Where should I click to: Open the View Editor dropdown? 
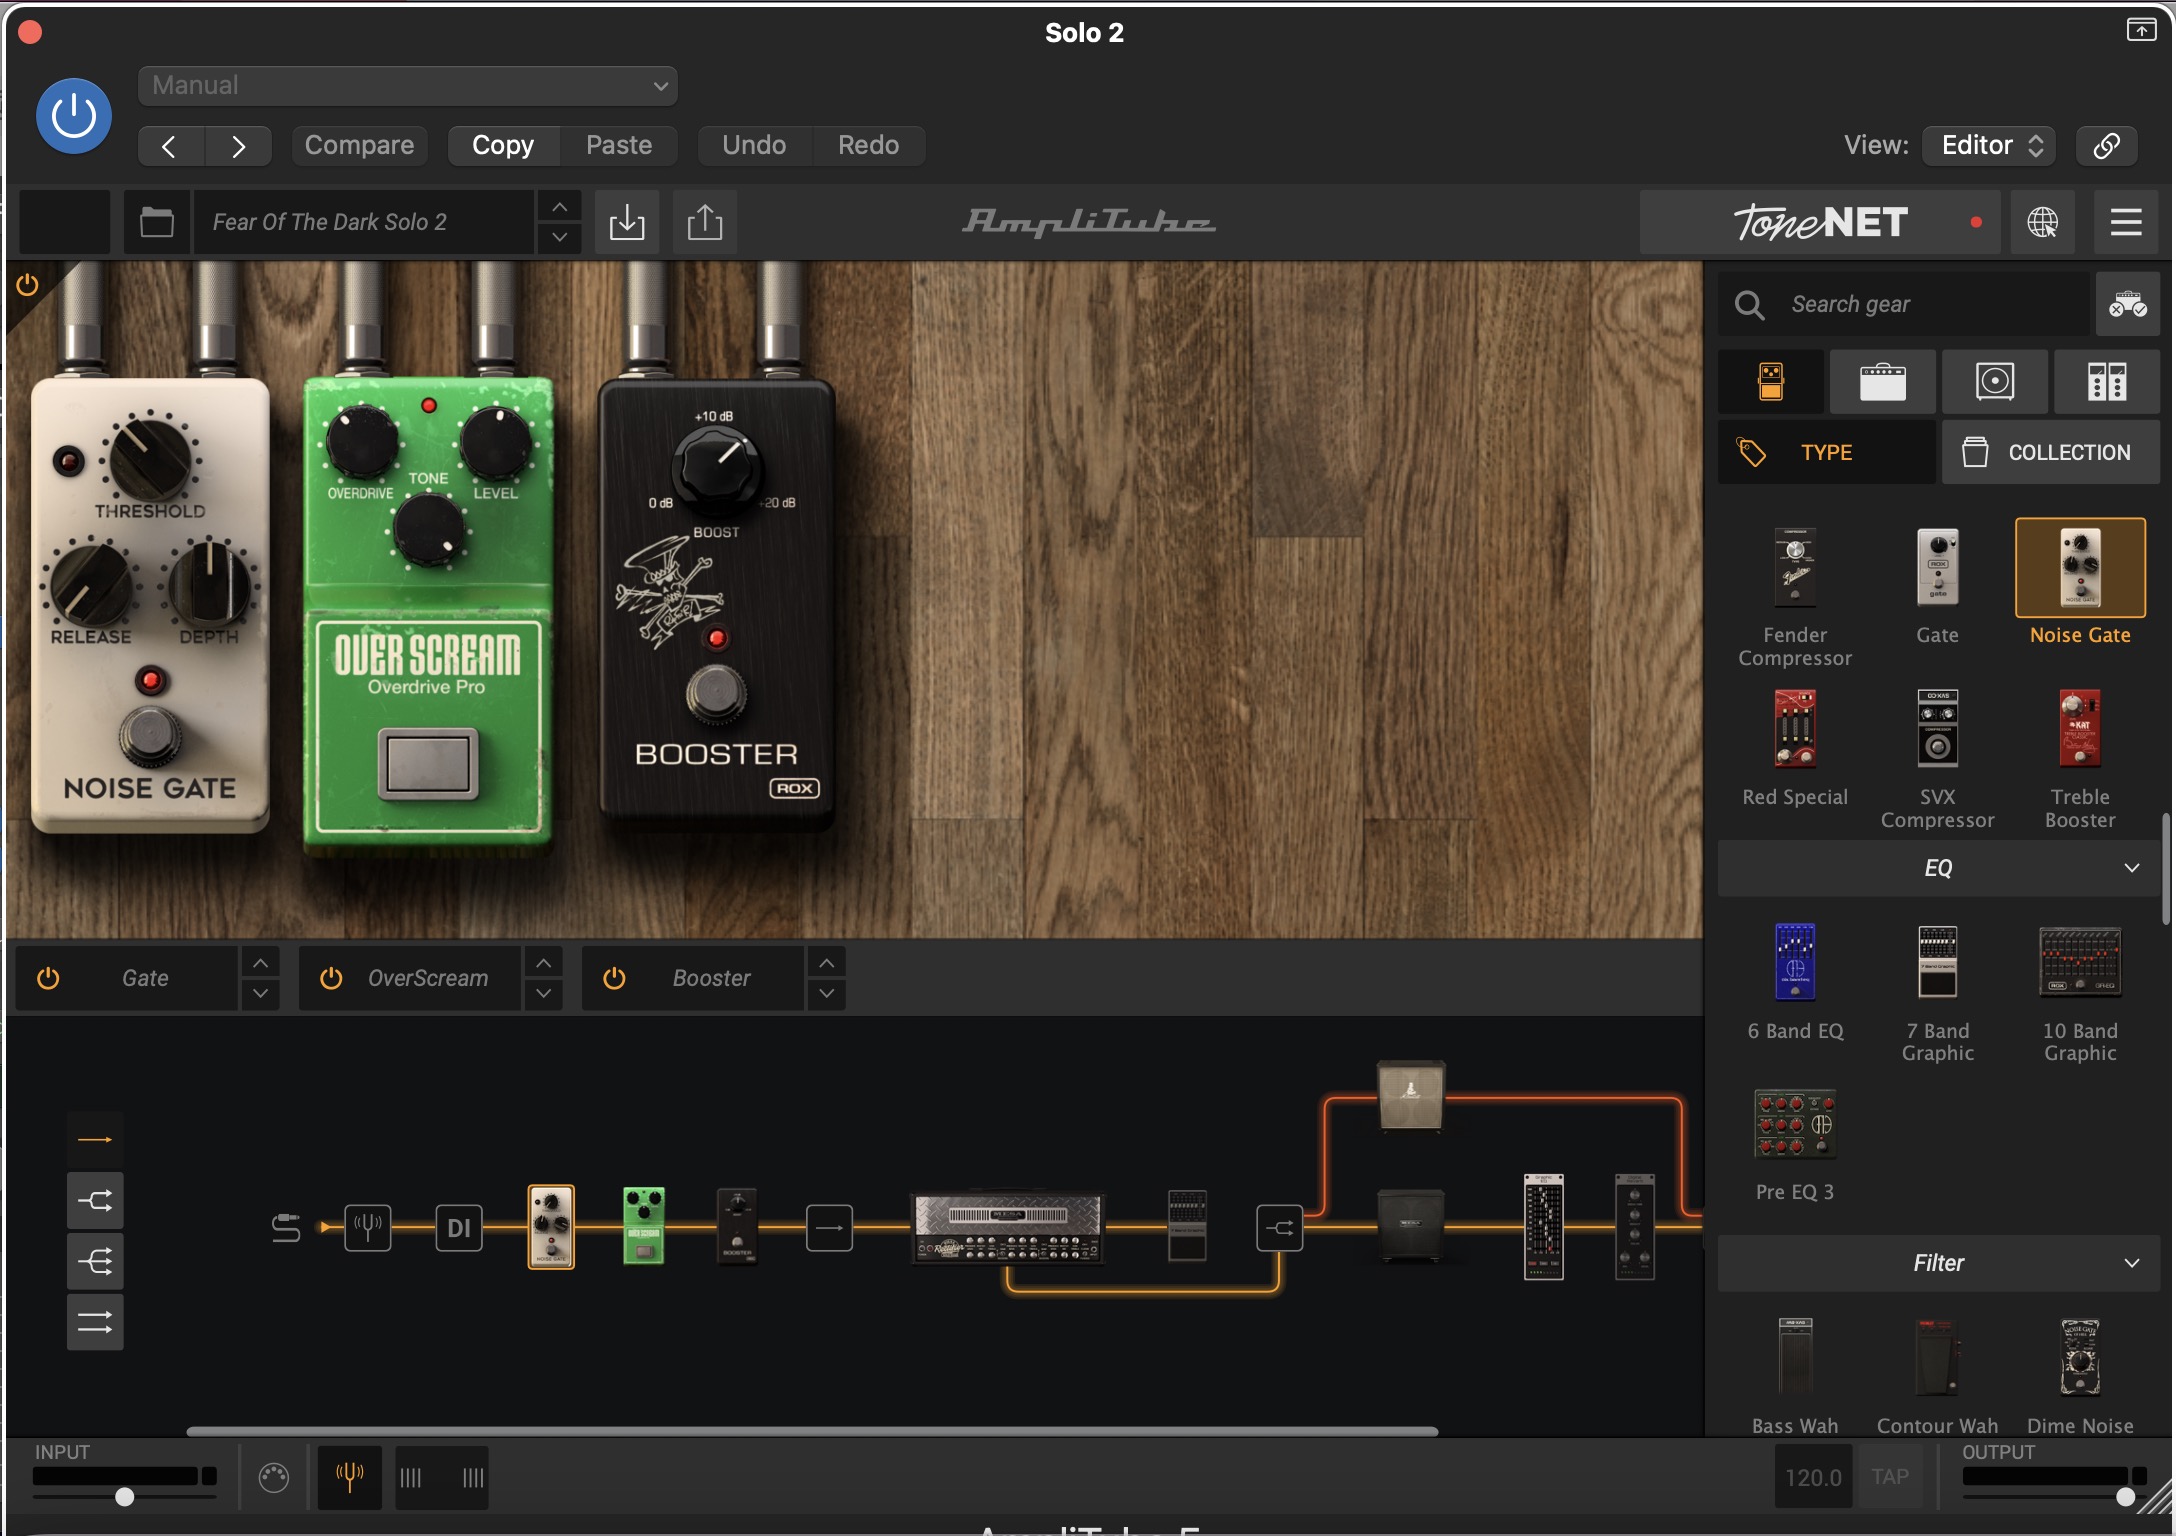pyautogui.click(x=1989, y=146)
